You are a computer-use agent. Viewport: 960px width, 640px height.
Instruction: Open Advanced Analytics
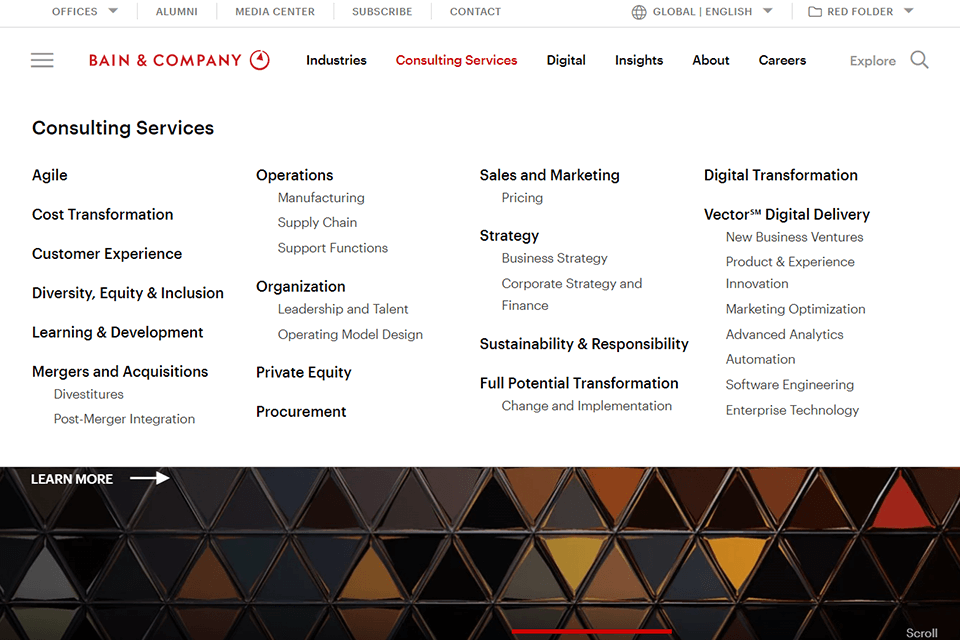pos(784,334)
